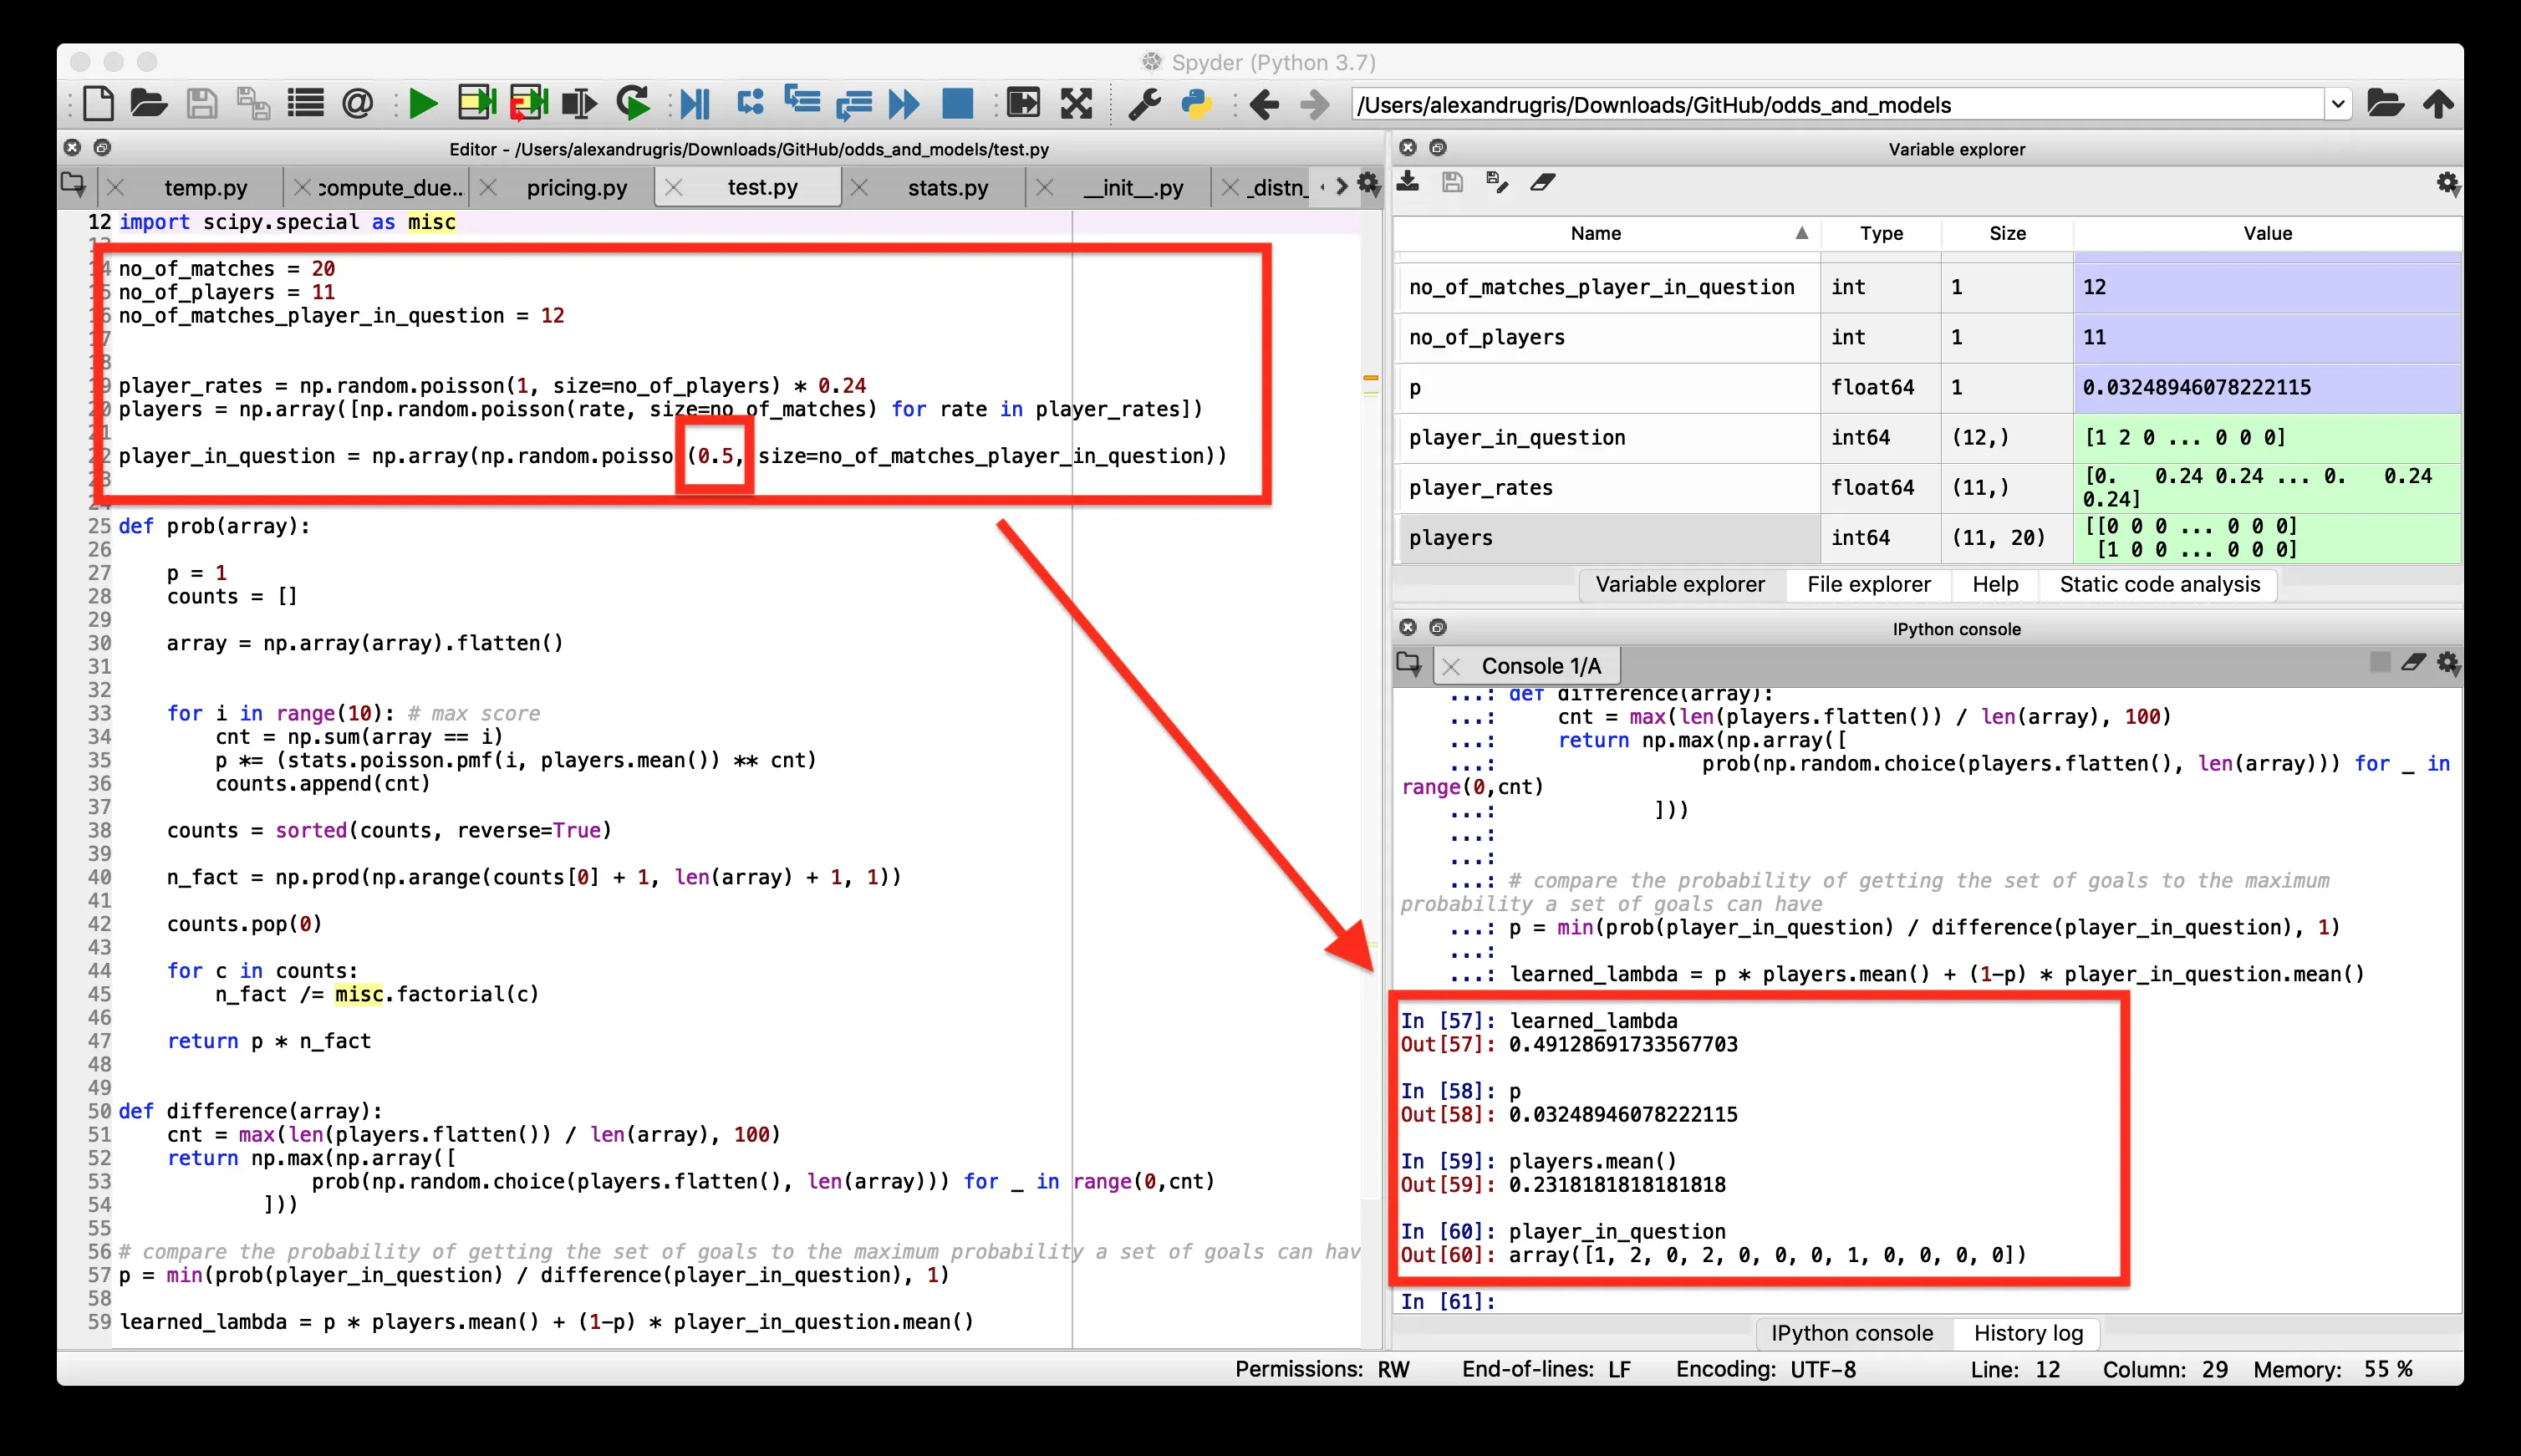Open IPython console options gear menu

[2447, 663]
